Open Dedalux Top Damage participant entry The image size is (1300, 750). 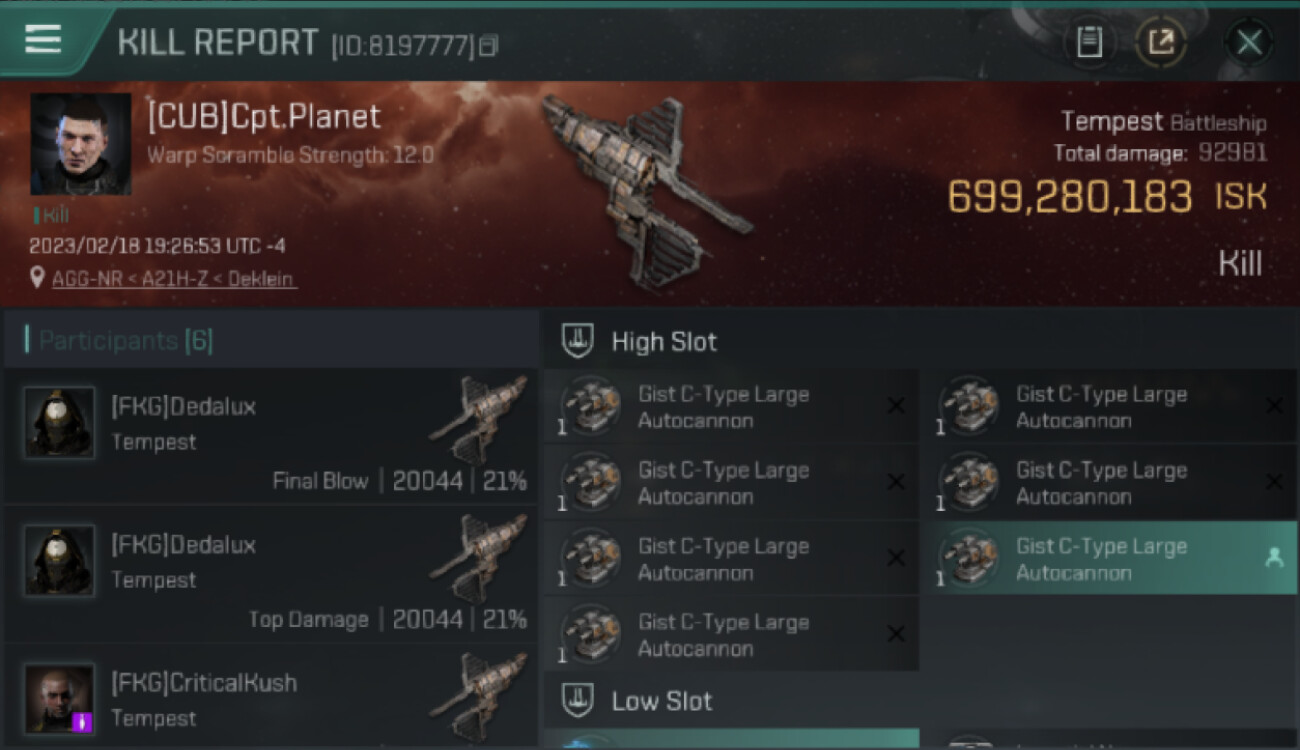(x=271, y=574)
